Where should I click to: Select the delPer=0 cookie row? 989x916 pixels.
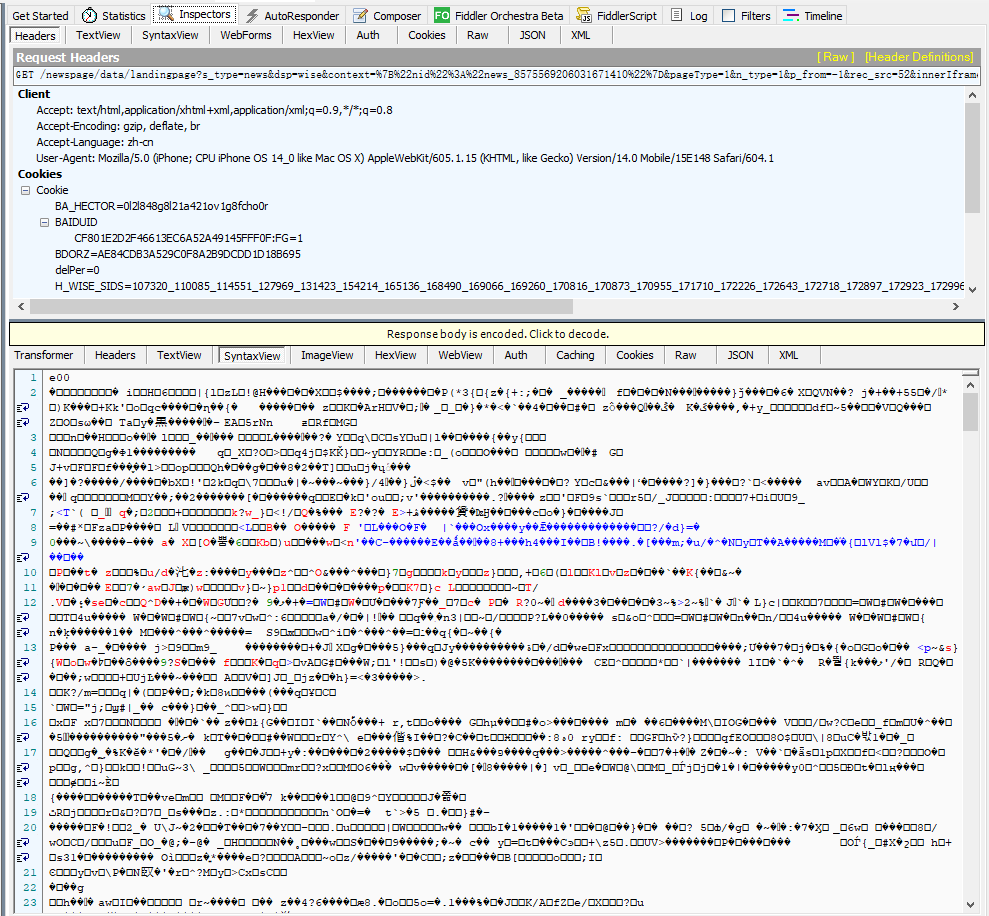[x=77, y=270]
